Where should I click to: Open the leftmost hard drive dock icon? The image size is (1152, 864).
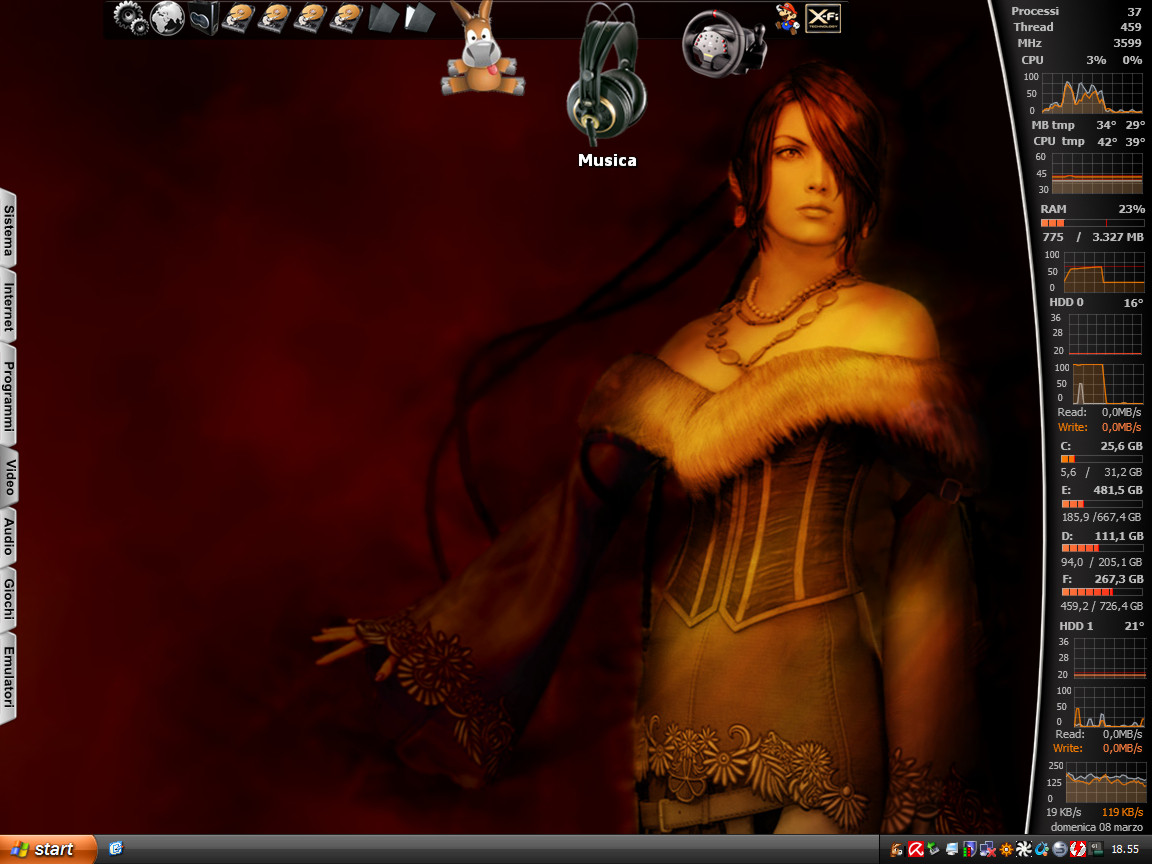pyautogui.click(x=238, y=18)
